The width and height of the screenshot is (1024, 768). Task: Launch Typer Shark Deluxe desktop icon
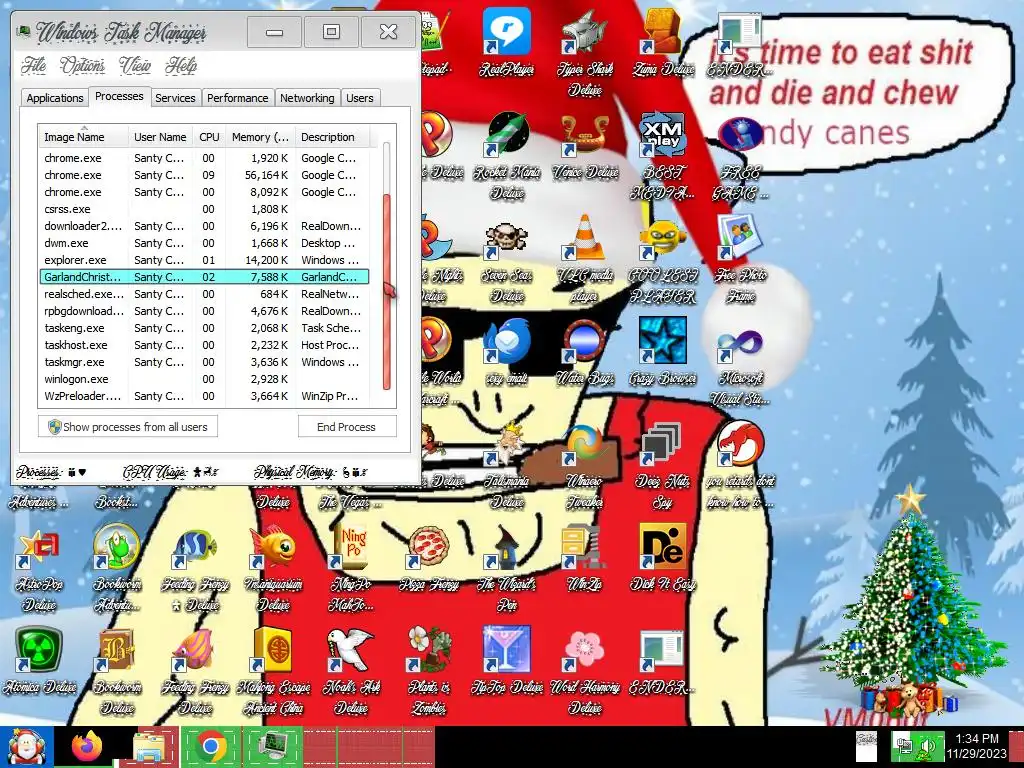584,52
